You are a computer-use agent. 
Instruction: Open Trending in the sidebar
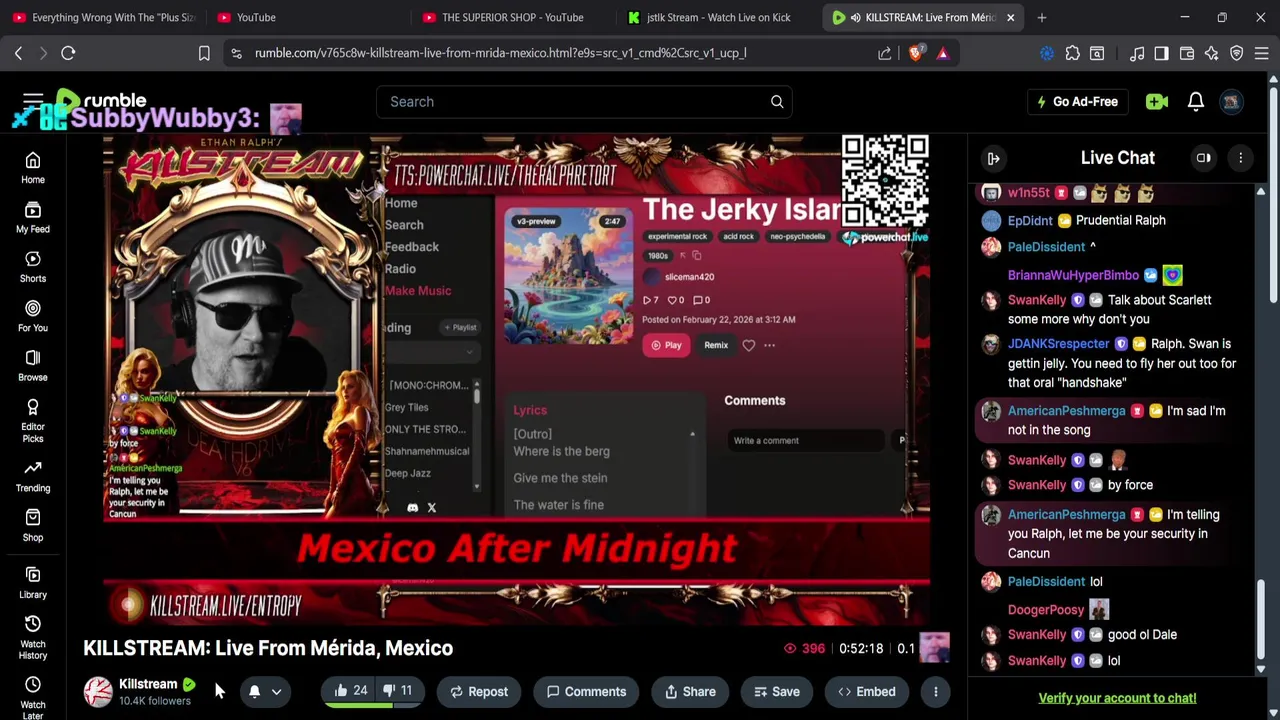pyautogui.click(x=33, y=476)
